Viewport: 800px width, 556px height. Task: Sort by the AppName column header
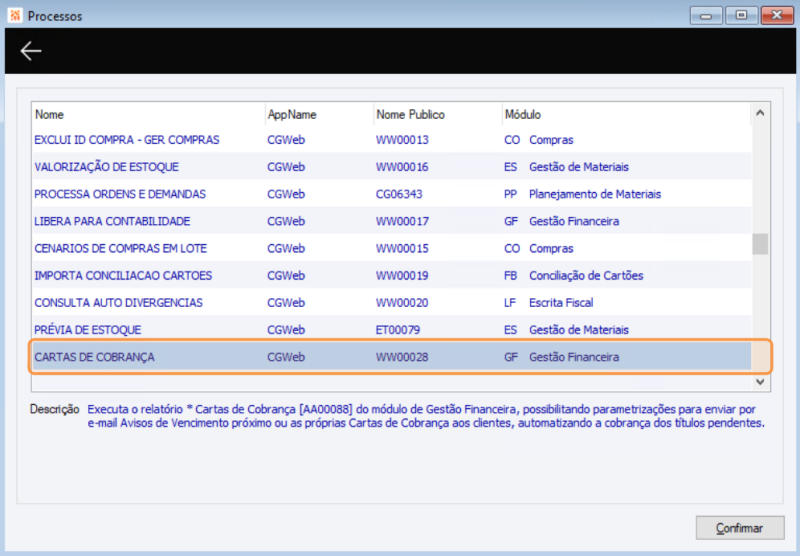coord(319,114)
